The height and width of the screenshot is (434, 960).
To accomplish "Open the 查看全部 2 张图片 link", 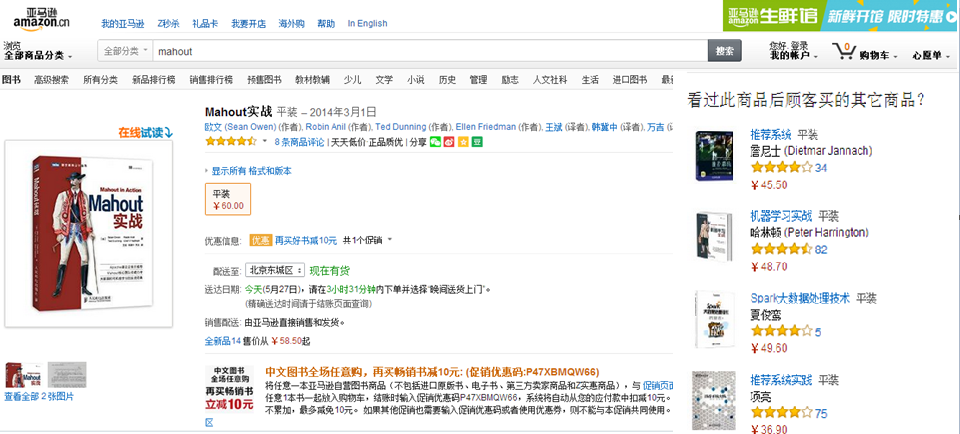I will (x=39, y=397).
